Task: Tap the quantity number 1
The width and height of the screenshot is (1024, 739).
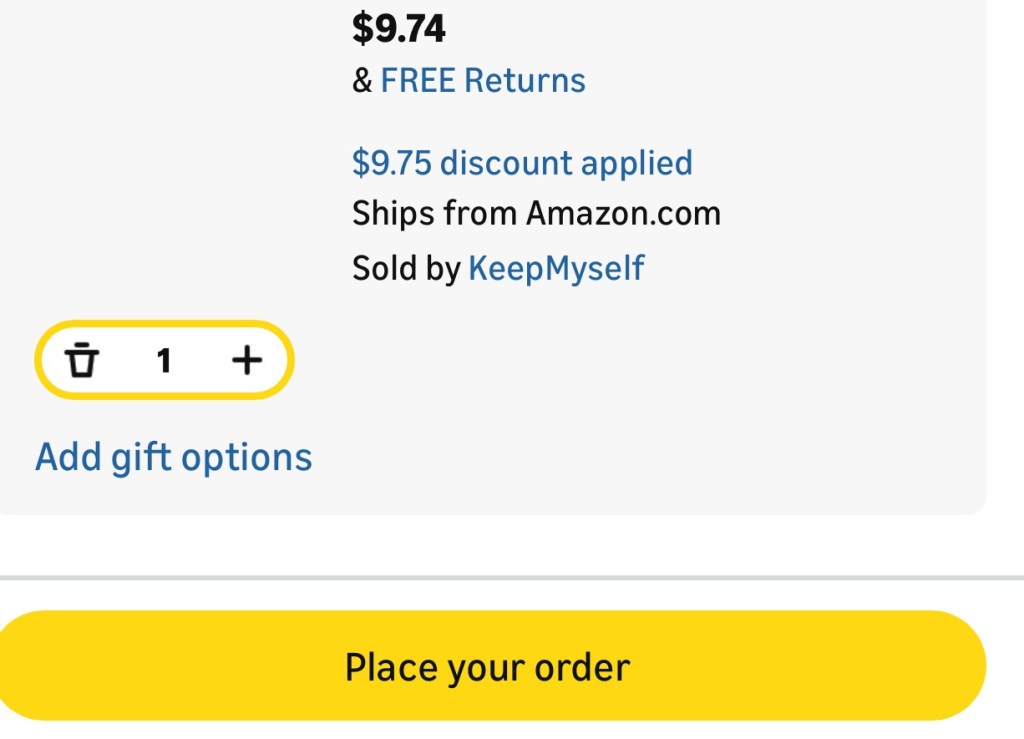Action: 164,360
